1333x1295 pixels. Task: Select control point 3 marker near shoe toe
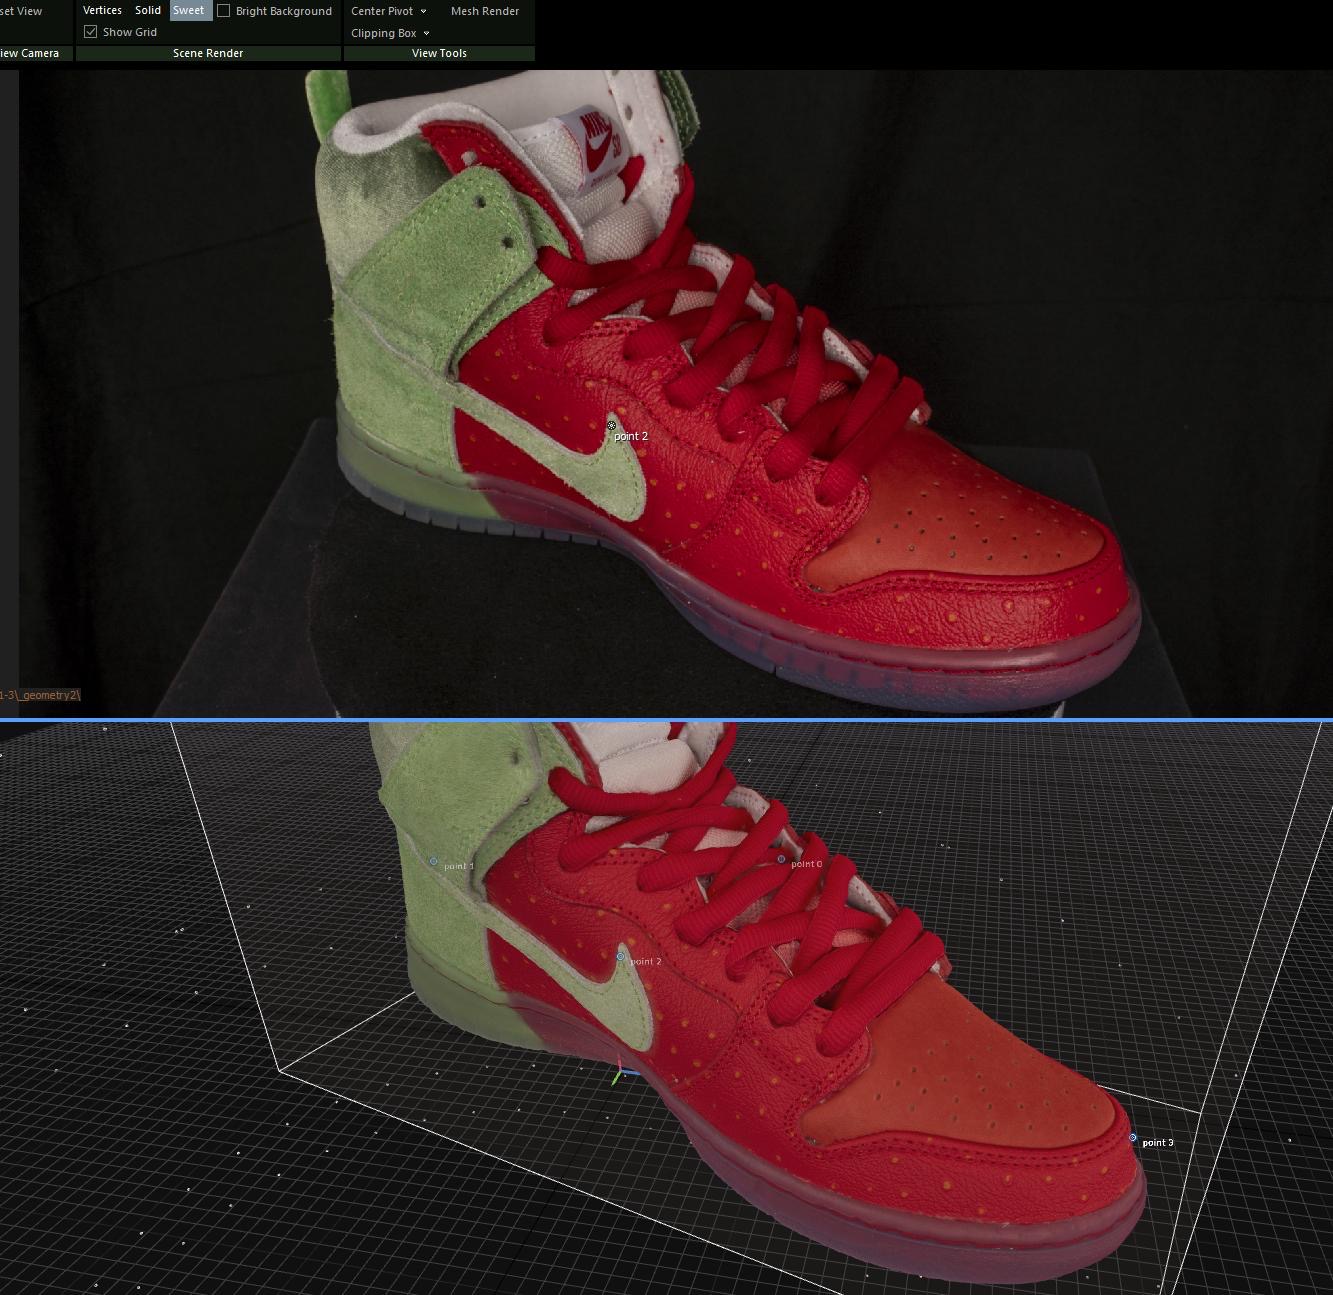point(1133,1138)
